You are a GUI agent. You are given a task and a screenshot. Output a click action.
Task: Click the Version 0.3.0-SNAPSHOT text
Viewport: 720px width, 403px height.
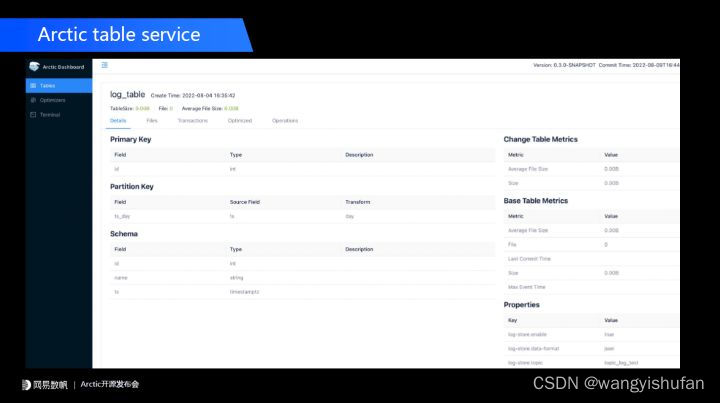pyautogui.click(x=564, y=65)
